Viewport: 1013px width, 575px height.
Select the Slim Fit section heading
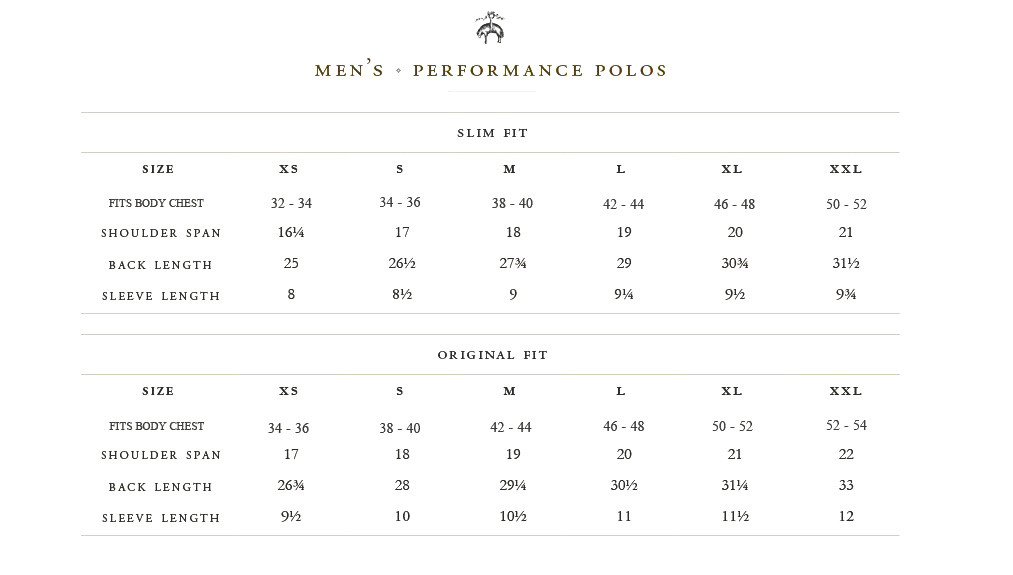pyautogui.click(x=492, y=133)
